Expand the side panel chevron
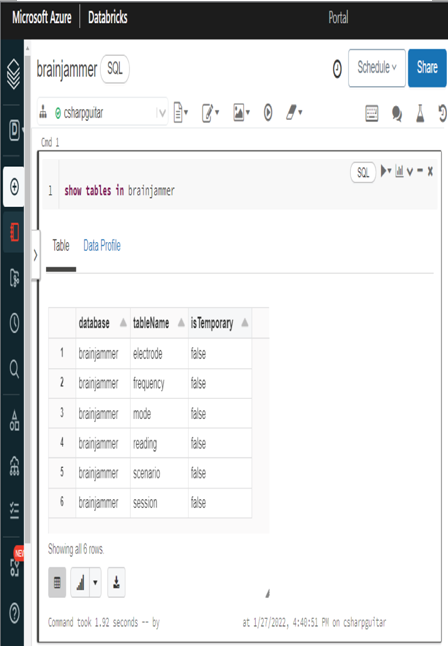This screenshot has width=448, height=646. [x=36, y=255]
